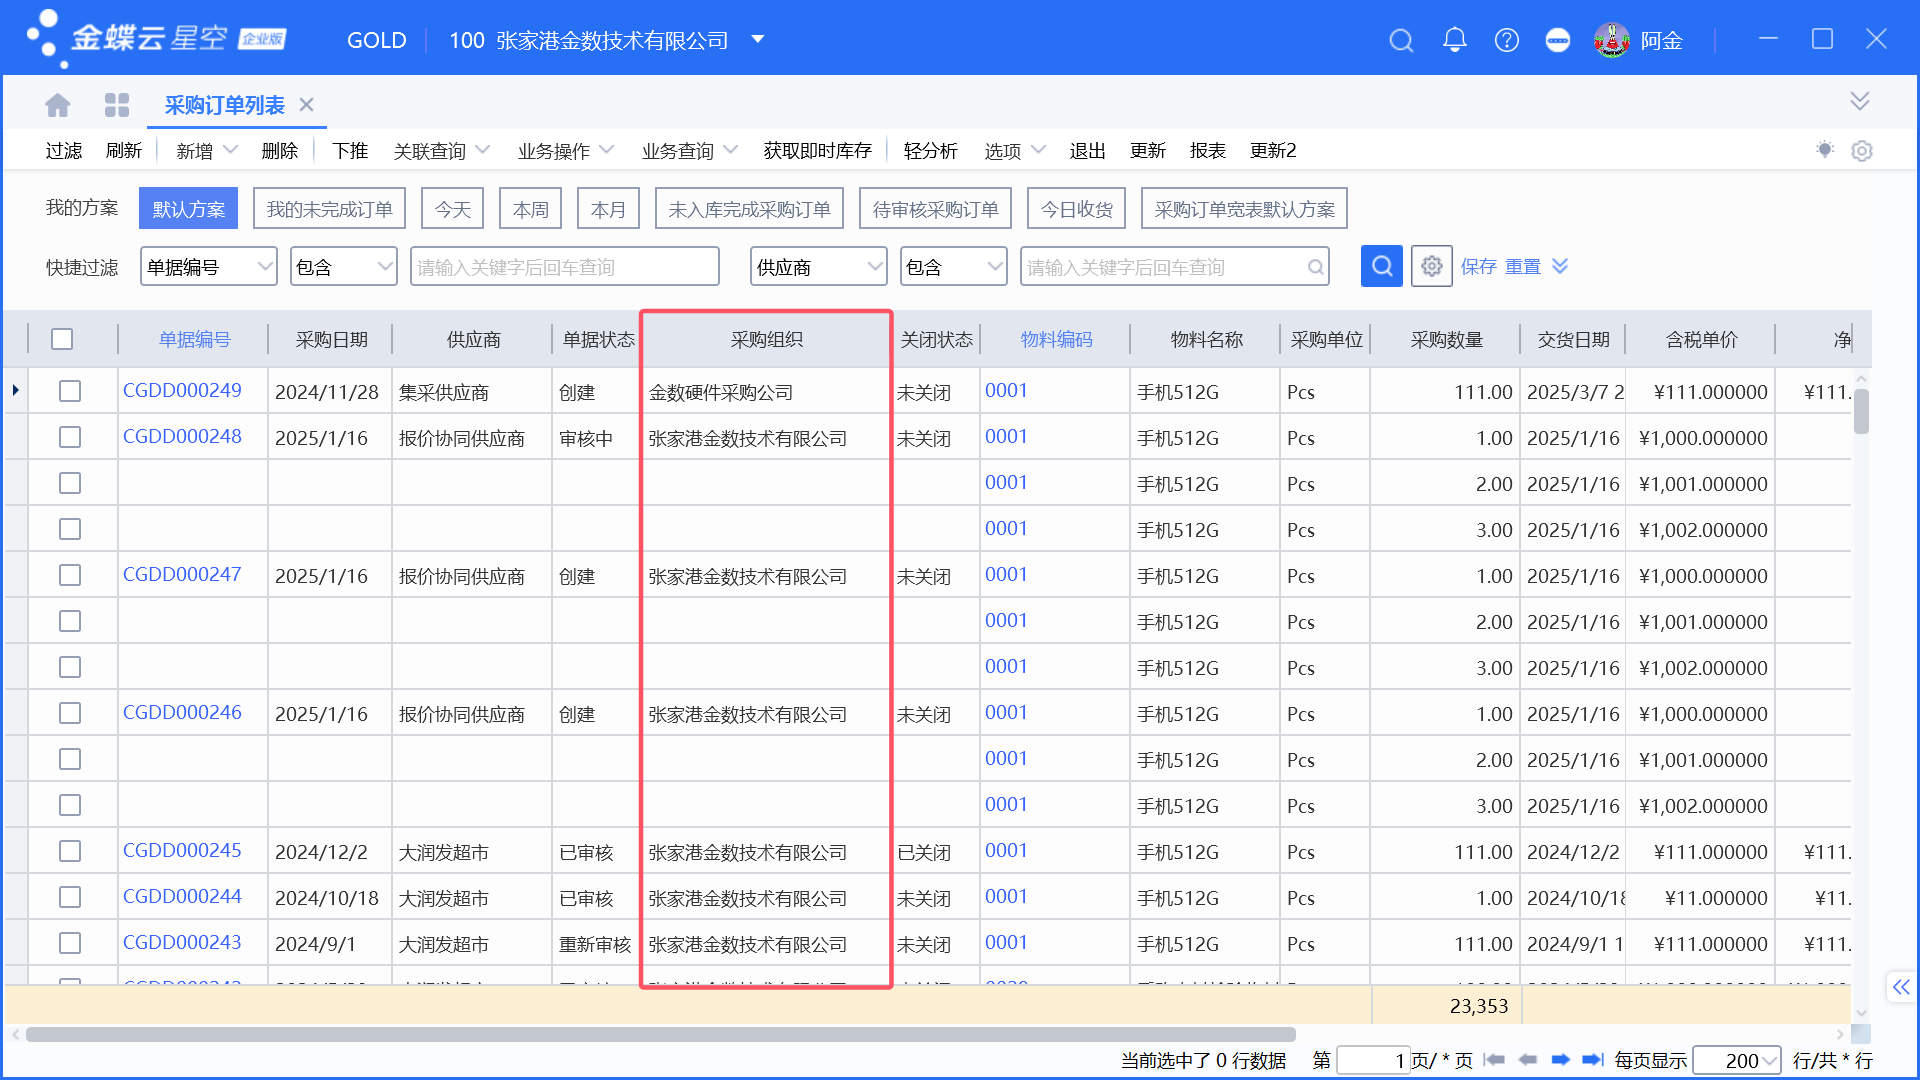Open the search icon in title bar
Image resolution: width=1920 pixels, height=1080 pixels.
coord(1401,40)
